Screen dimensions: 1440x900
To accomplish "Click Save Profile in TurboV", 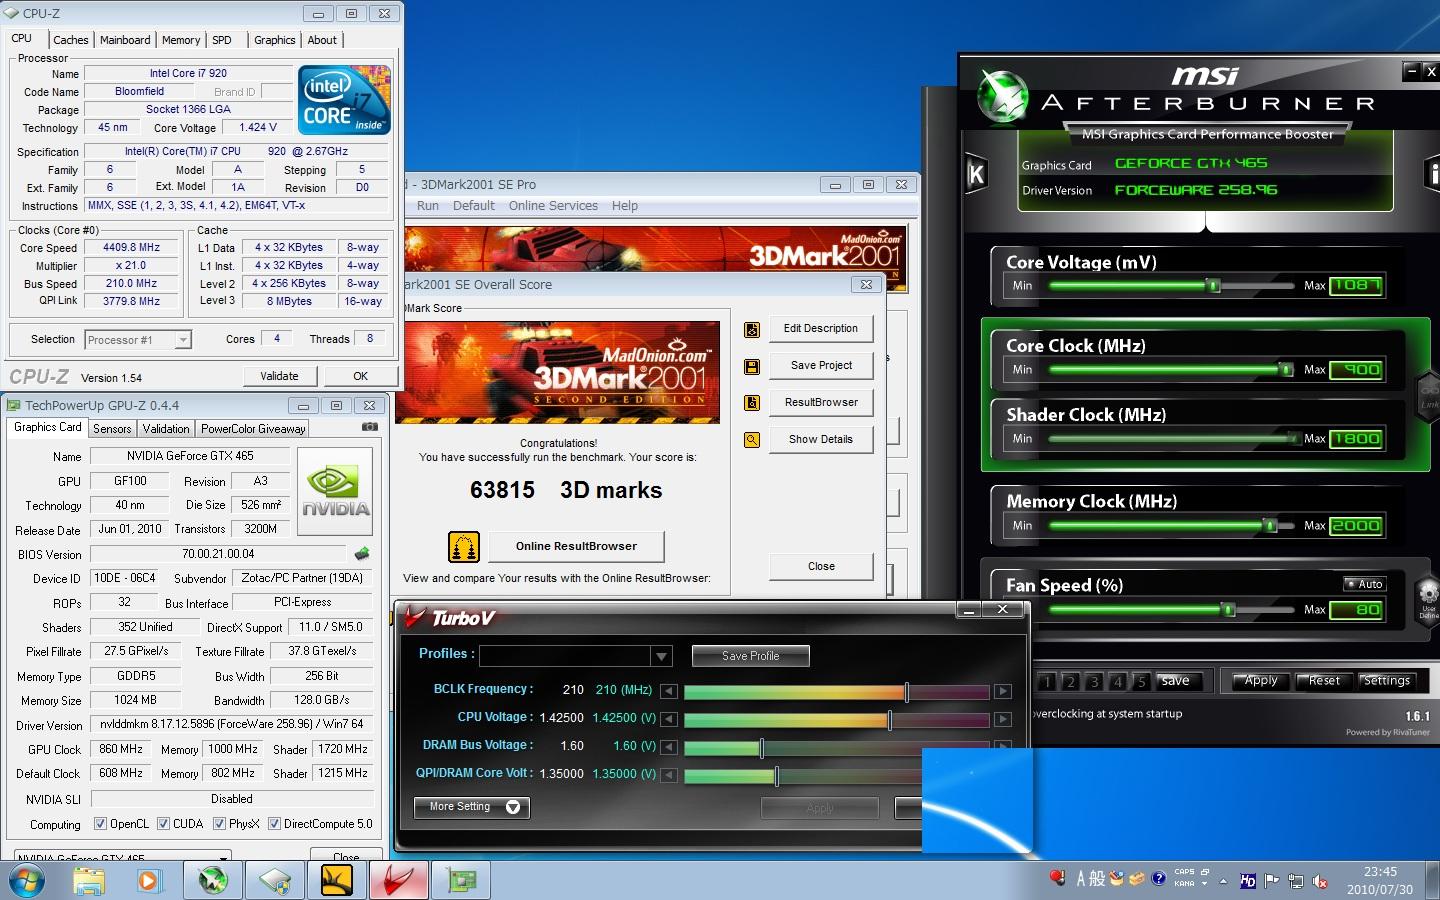I will pyautogui.click(x=751, y=656).
